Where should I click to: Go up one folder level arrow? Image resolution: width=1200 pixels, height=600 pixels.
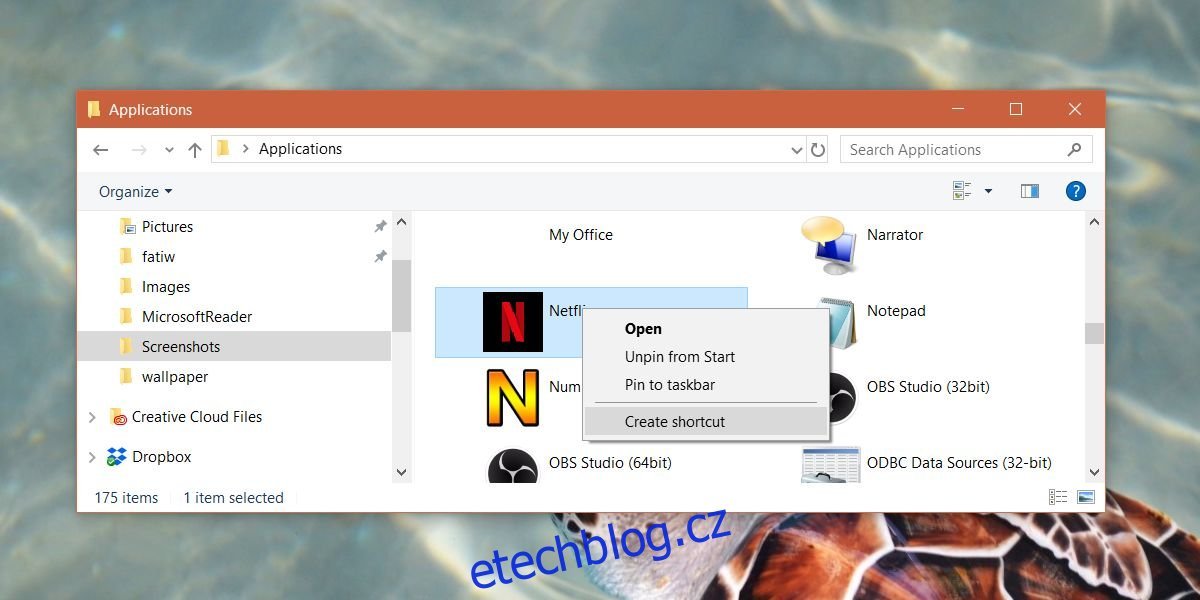pyautogui.click(x=195, y=150)
